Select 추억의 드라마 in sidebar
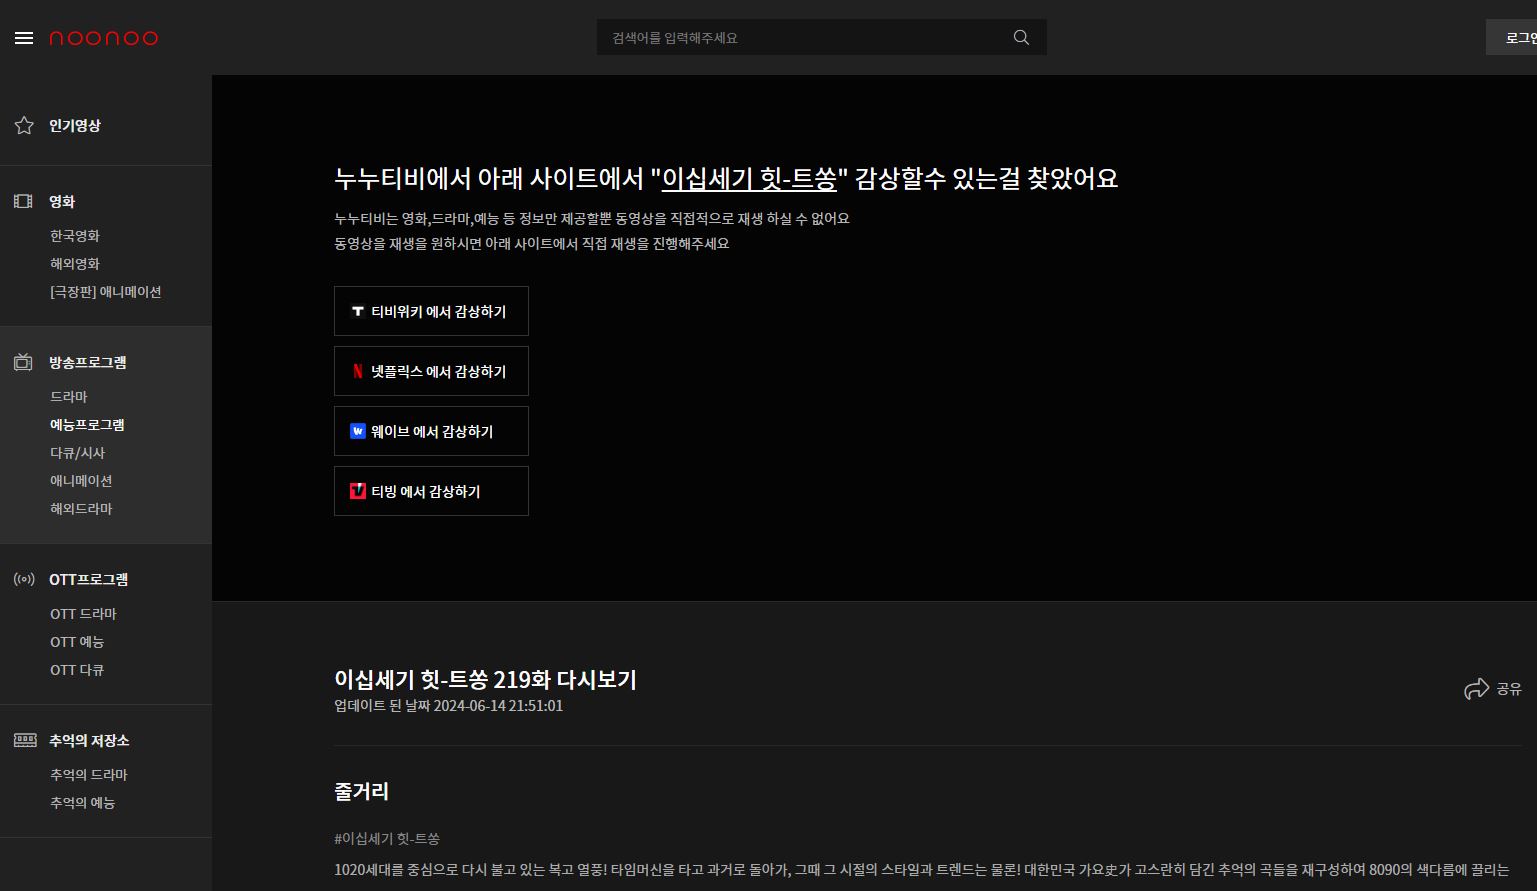The width and height of the screenshot is (1537, 891). (x=89, y=774)
